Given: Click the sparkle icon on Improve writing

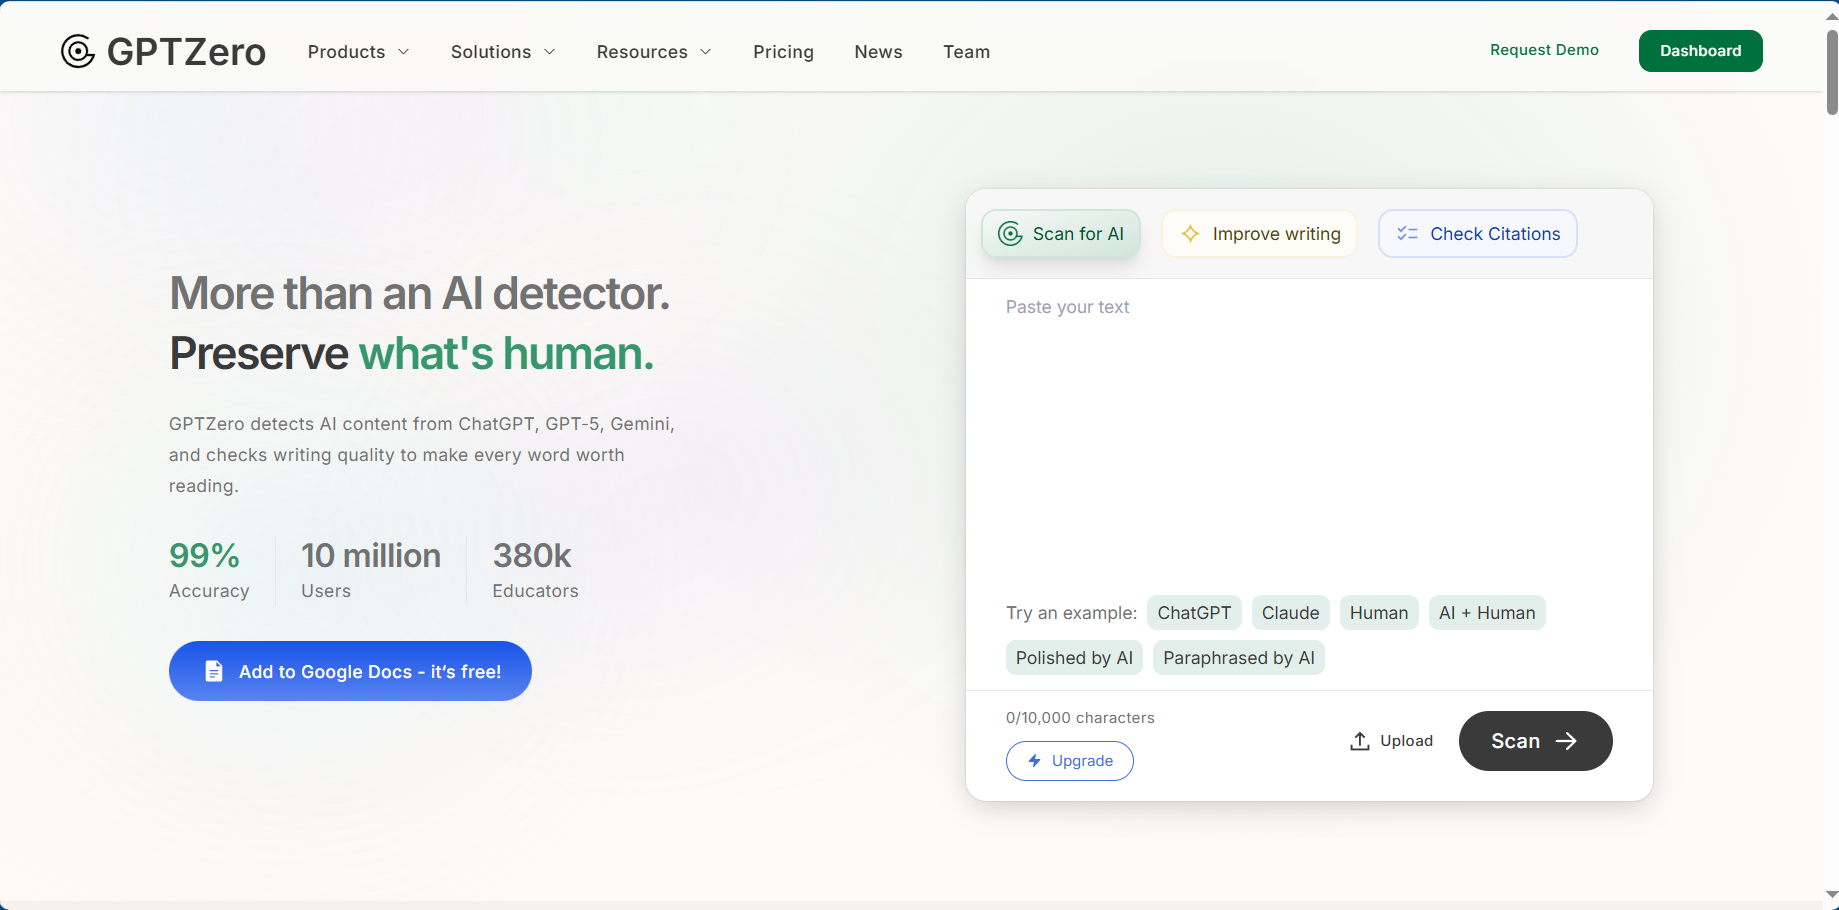Looking at the screenshot, I should [x=1190, y=234].
